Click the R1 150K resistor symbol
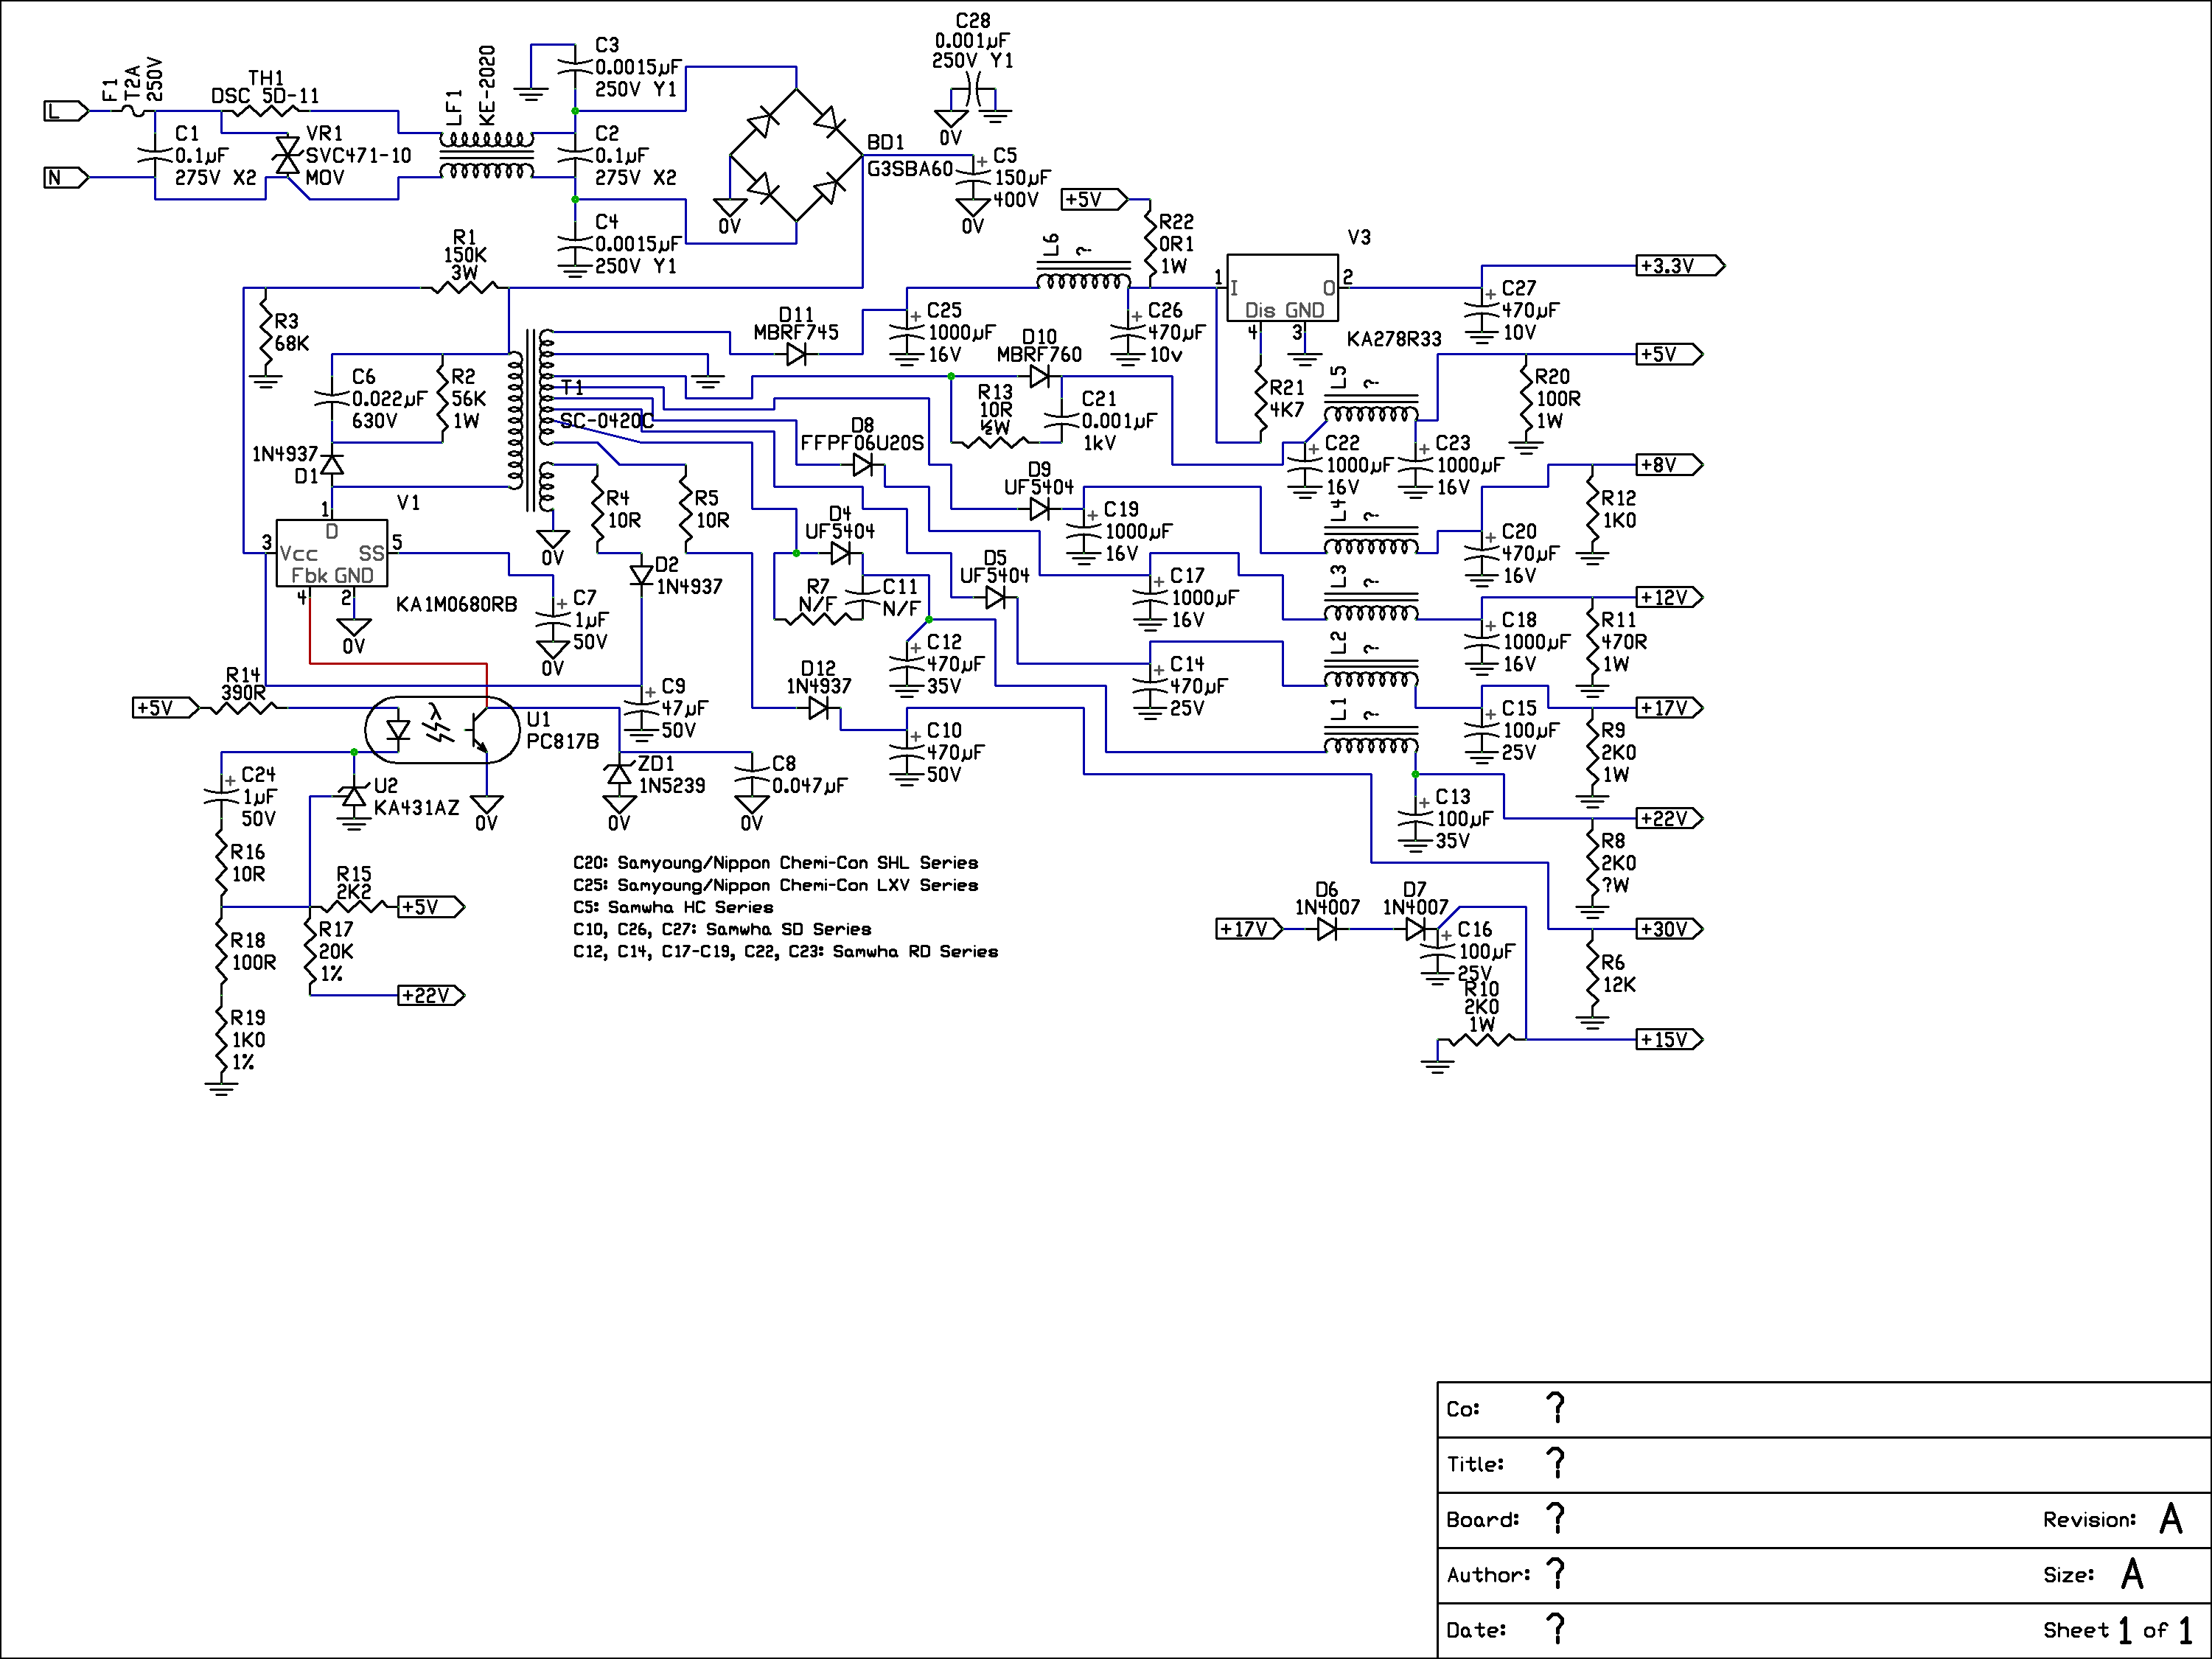 [465, 288]
